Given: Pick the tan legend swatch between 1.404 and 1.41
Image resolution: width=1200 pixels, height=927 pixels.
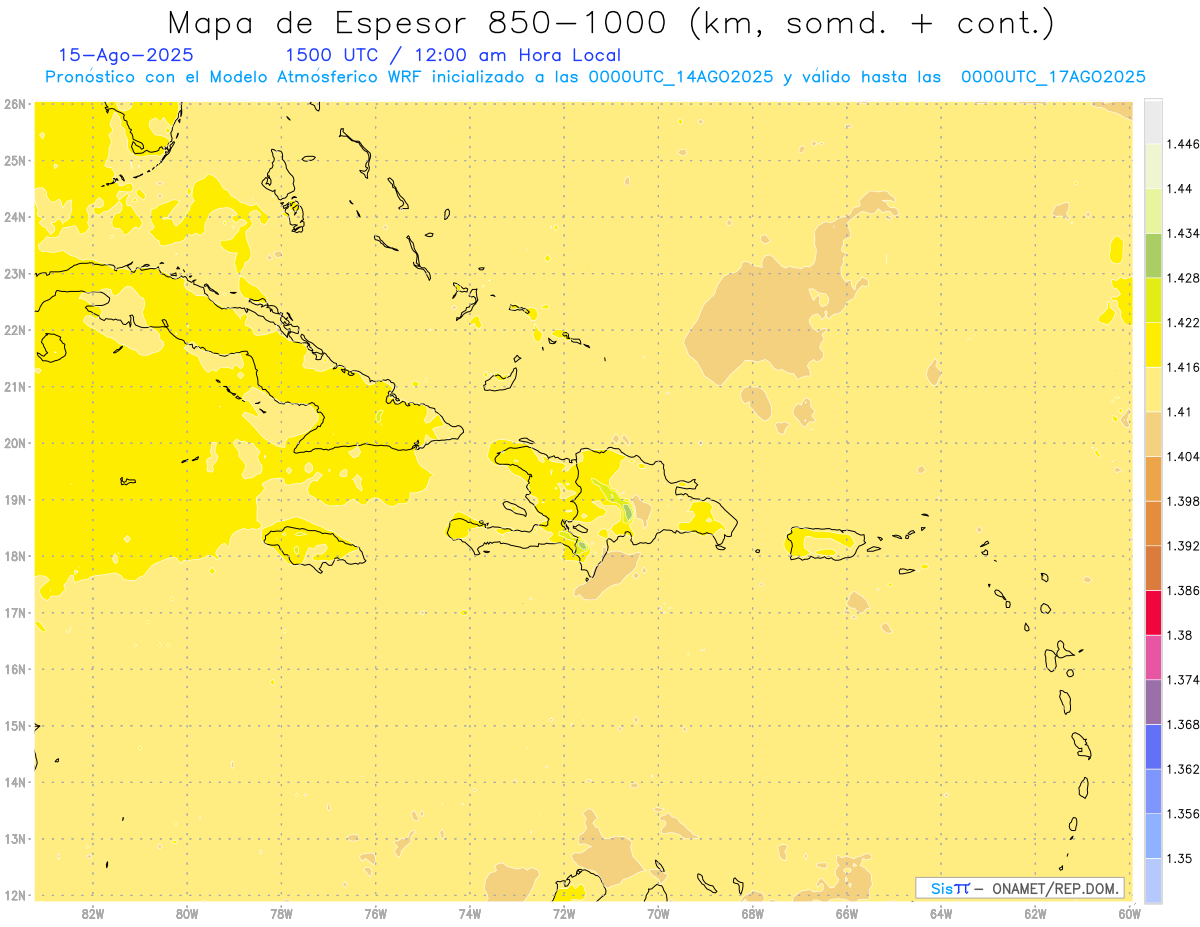Looking at the screenshot, I should pyautogui.click(x=1153, y=434).
